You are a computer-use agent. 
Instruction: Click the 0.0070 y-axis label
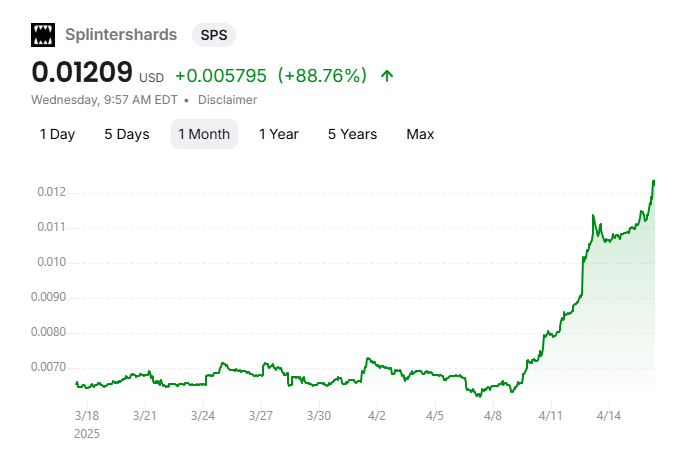click(48, 367)
